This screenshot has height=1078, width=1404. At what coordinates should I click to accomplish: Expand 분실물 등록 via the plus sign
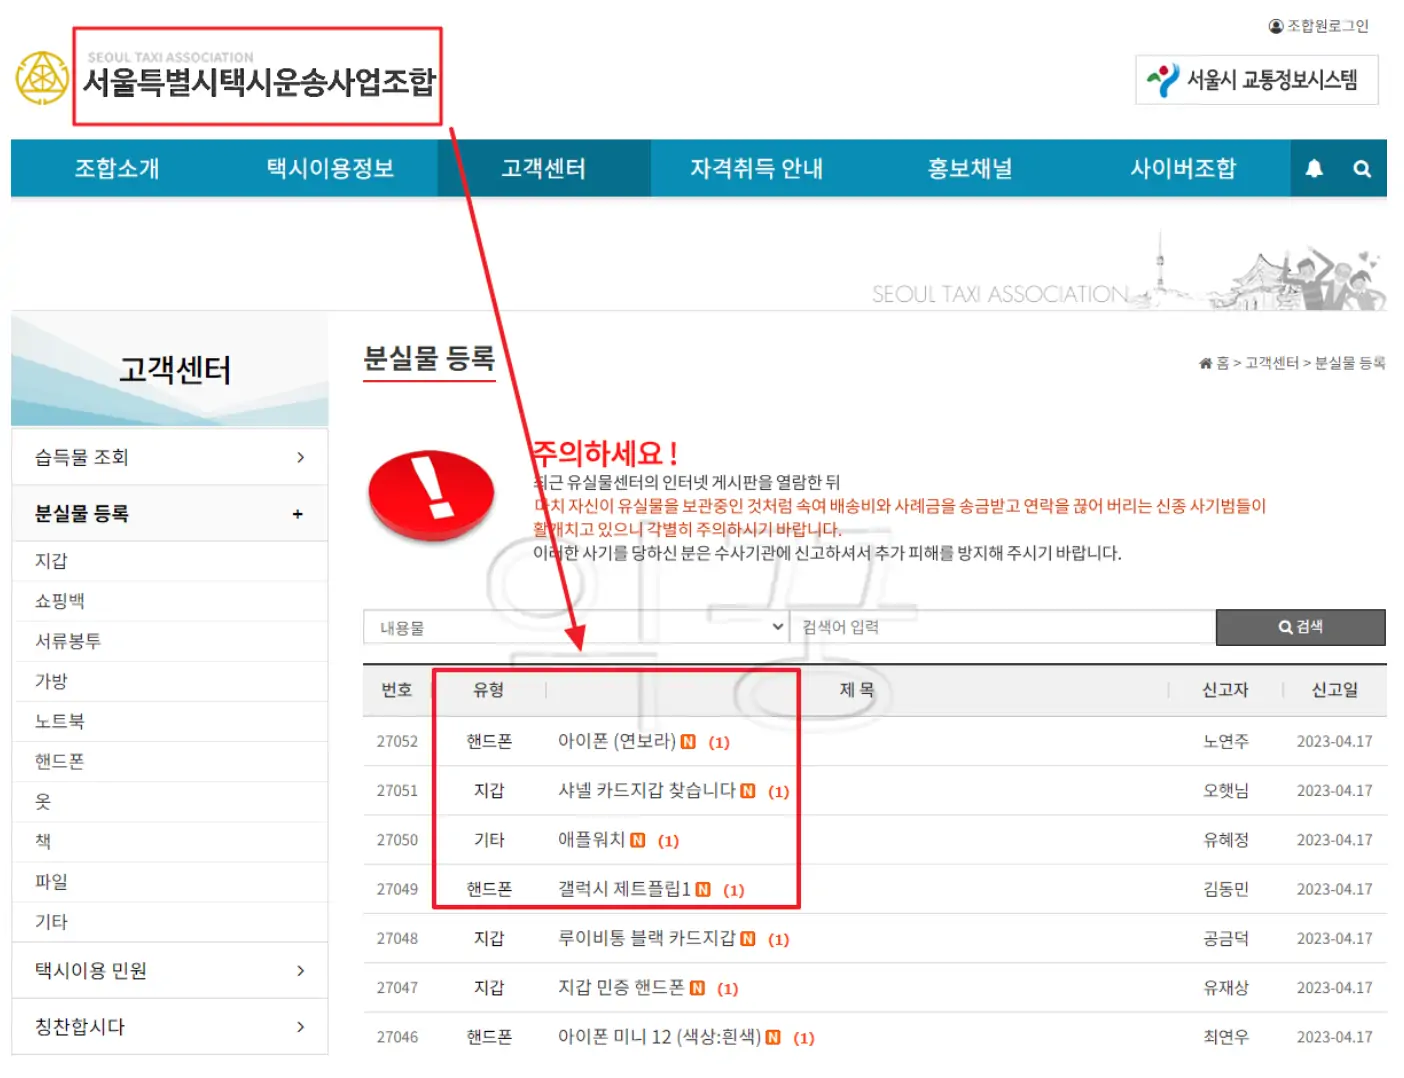pos(297,513)
